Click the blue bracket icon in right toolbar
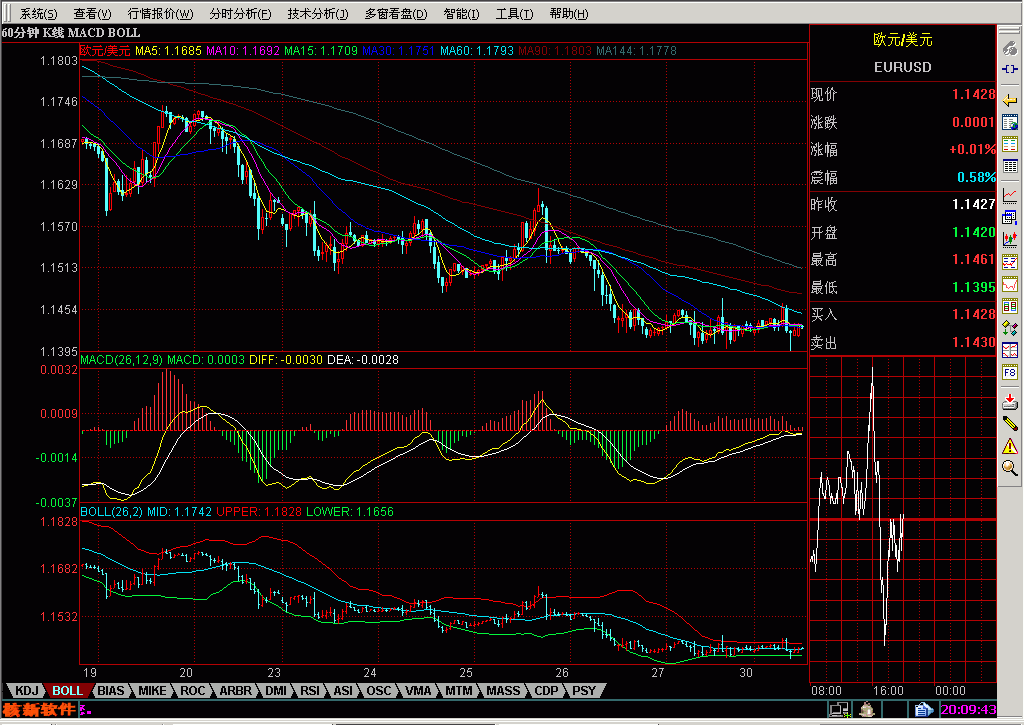 click(1010, 69)
